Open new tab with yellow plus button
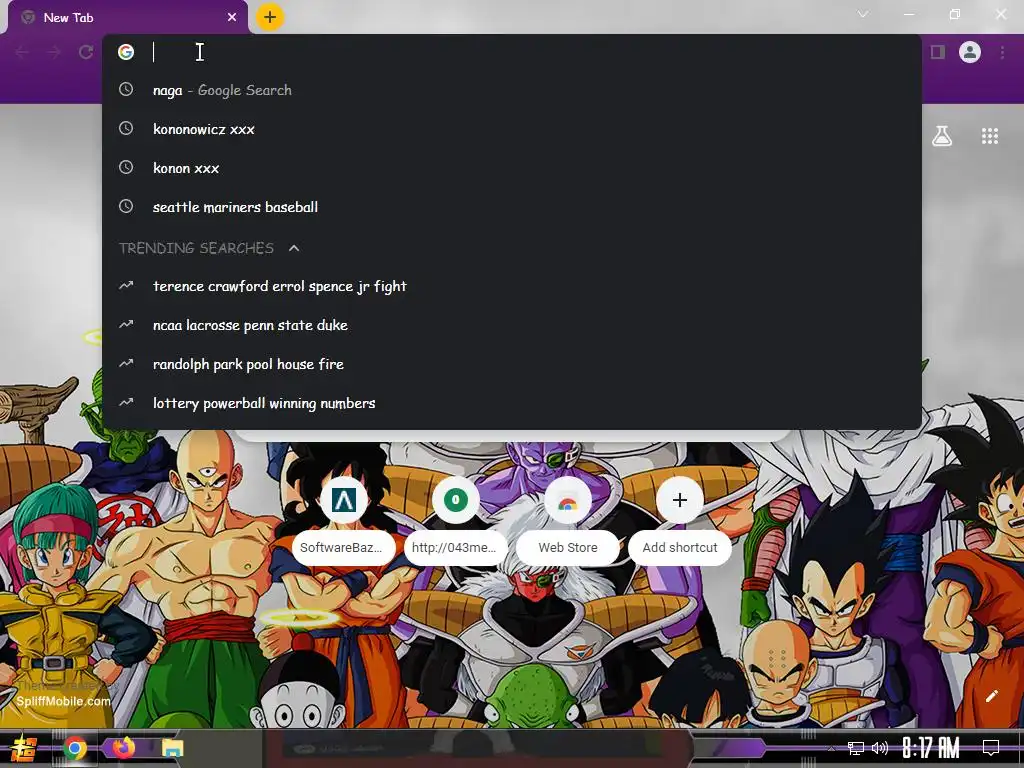The image size is (1024, 768). click(270, 17)
